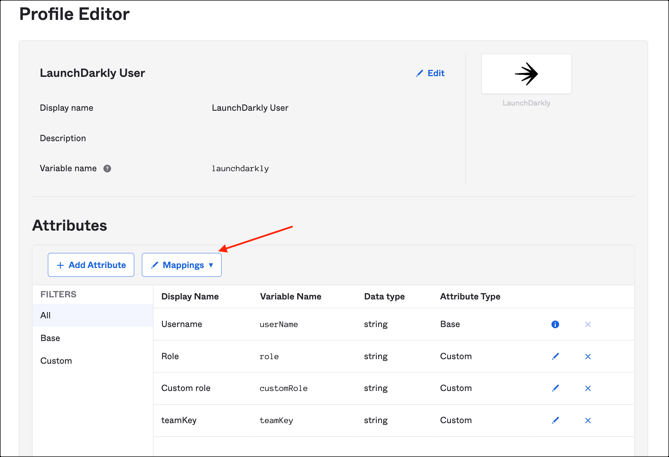Open the Mappings dropdown

182,265
